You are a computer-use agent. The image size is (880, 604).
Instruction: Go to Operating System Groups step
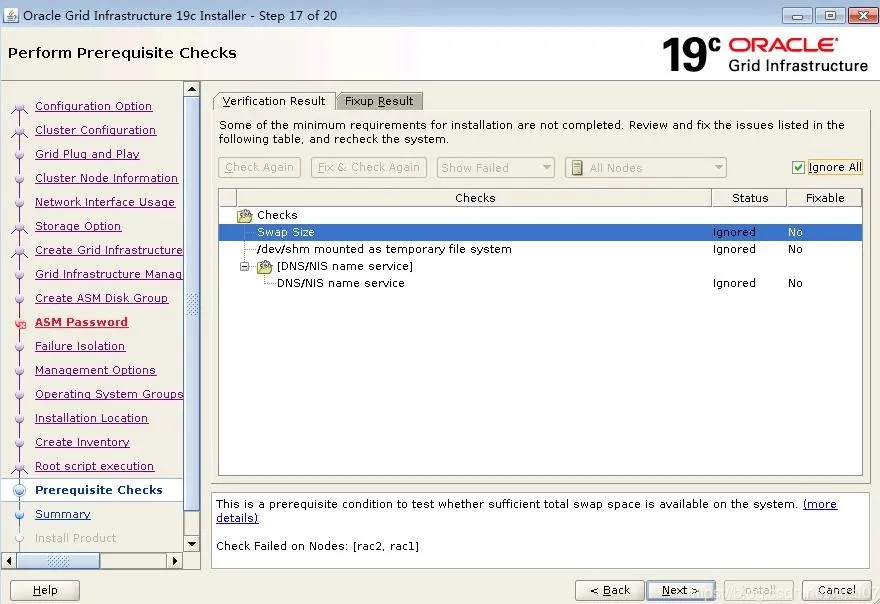109,394
